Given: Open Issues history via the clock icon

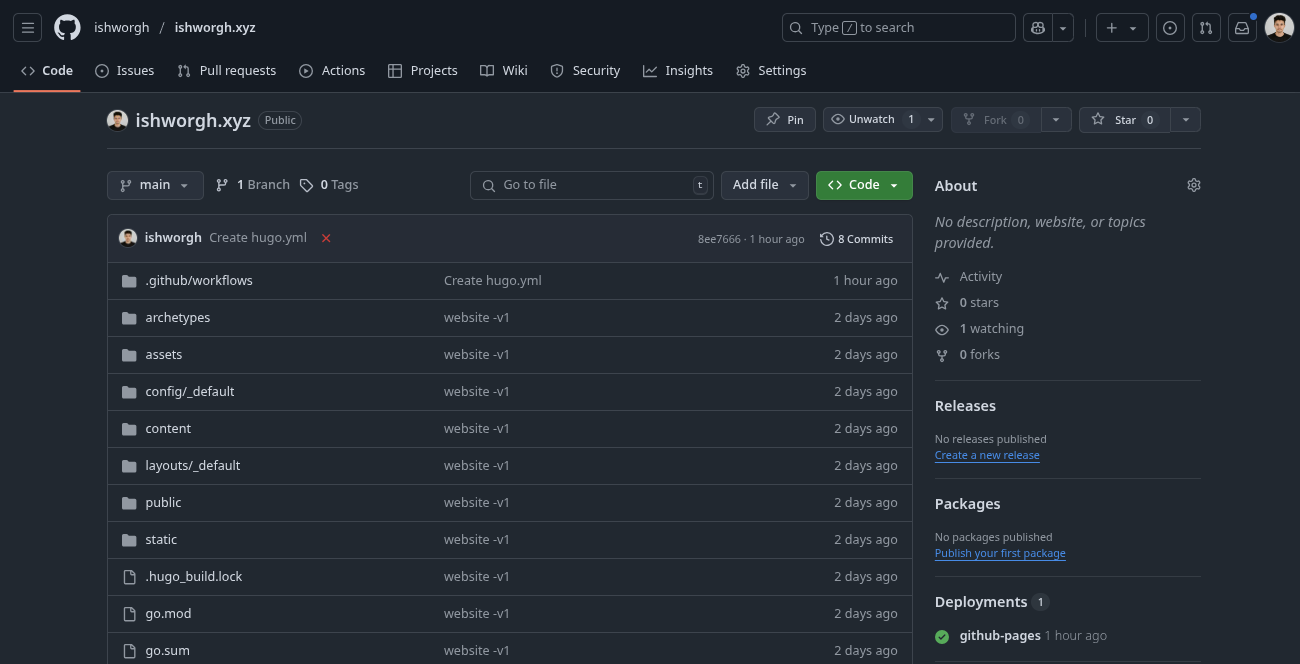Looking at the screenshot, I should point(1170,27).
